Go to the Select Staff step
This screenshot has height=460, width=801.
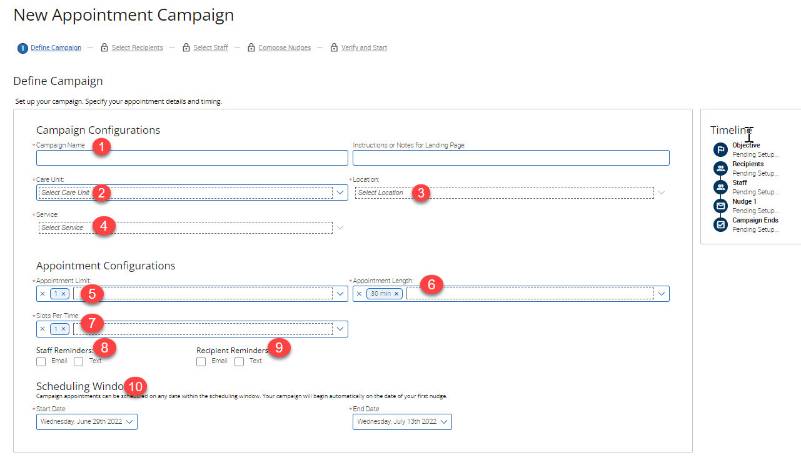pyautogui.click(x=208, y=48)
